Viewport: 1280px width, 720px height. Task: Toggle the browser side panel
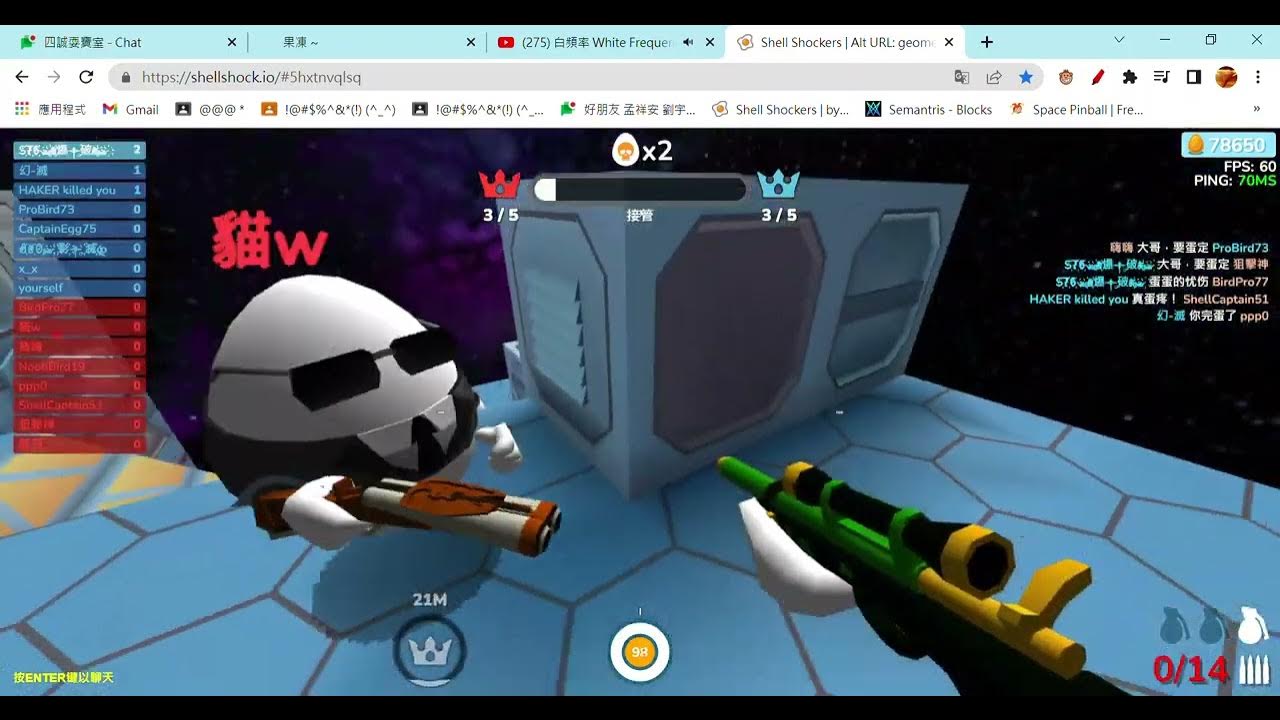click(1193, 77)
